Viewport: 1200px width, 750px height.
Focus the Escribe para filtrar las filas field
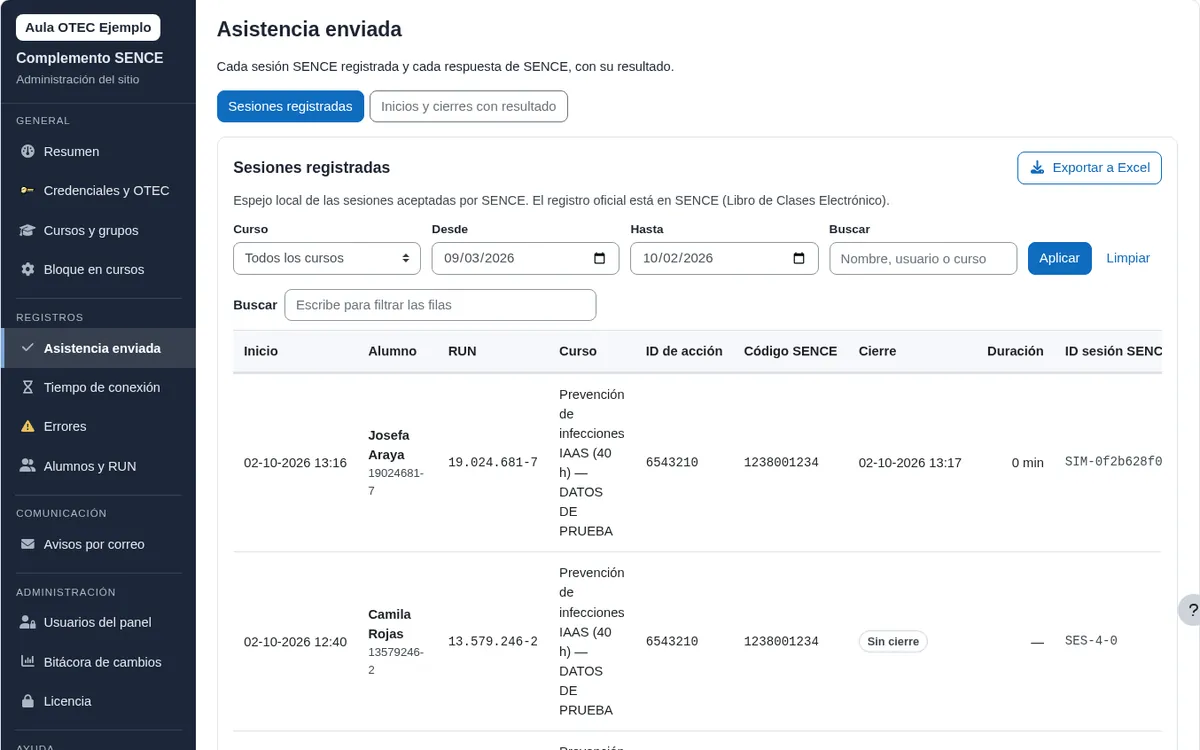[x=440, y=305]
